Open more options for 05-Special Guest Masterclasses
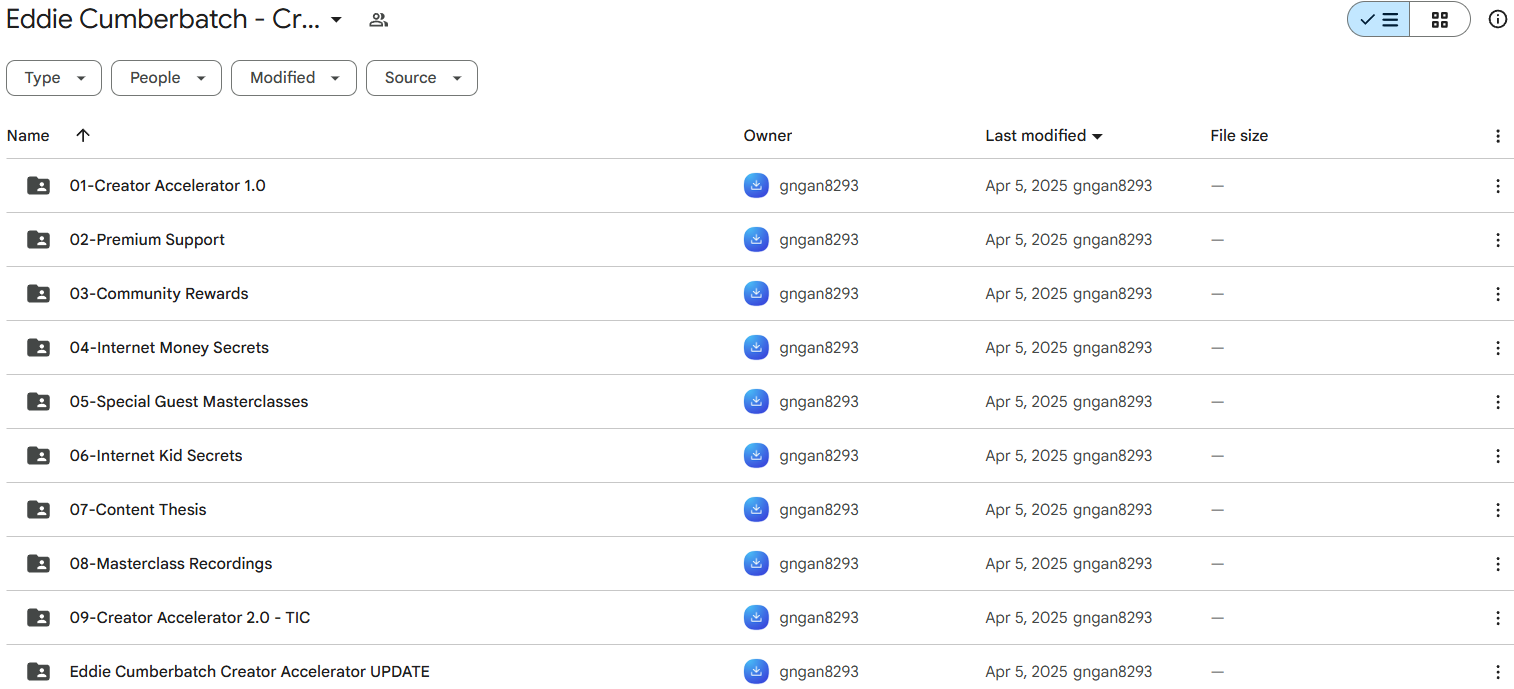Screen dimensions: 1514x689 point(1497,402)
